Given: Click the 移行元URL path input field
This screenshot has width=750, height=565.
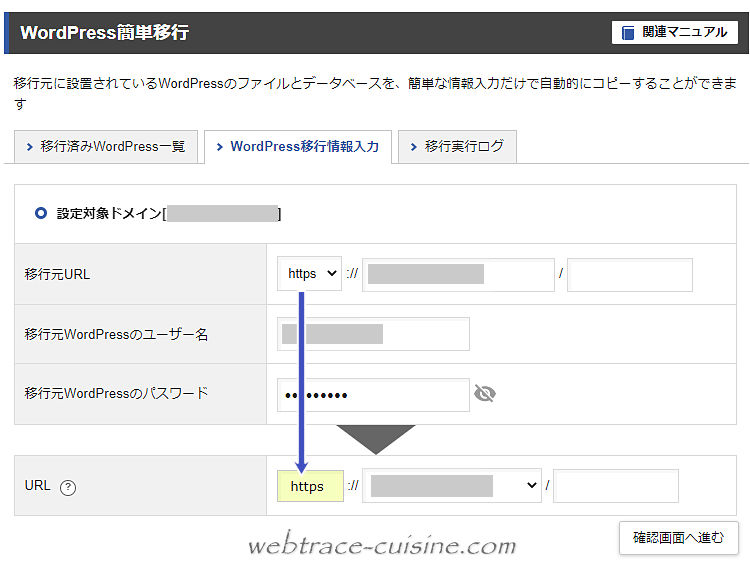Looking at the screenshot, I should click(x=629, y=275).
